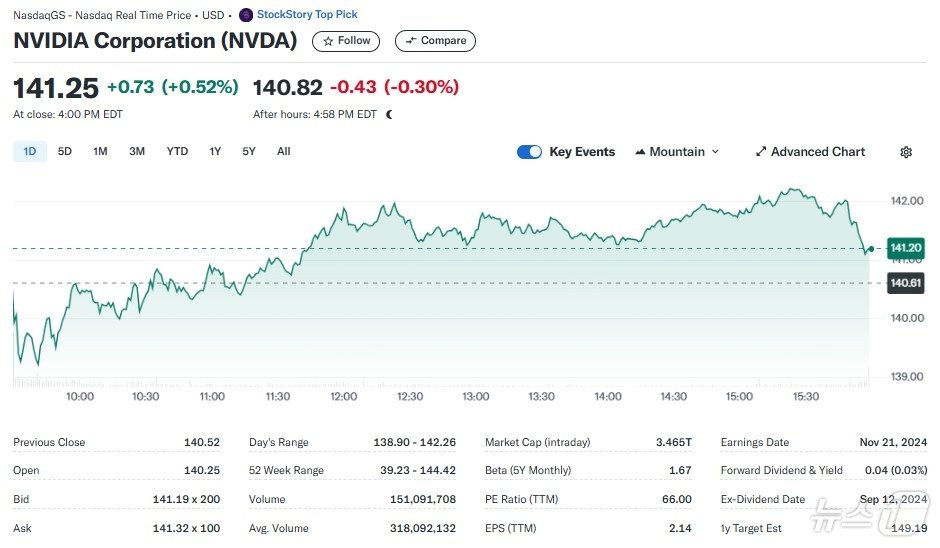Click the Mountain chart type icon
Screen dimensions: 940x548
tap(640, 152)
